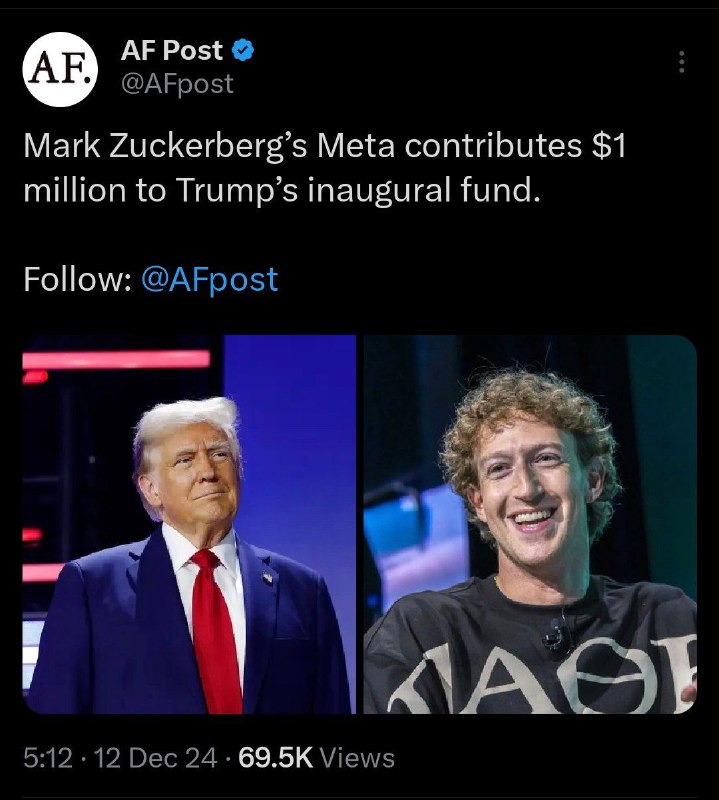Open the @AFpost handle under the name
Image resolution: width=719 pixels, height=800 pixels.
tap(177, 84)
